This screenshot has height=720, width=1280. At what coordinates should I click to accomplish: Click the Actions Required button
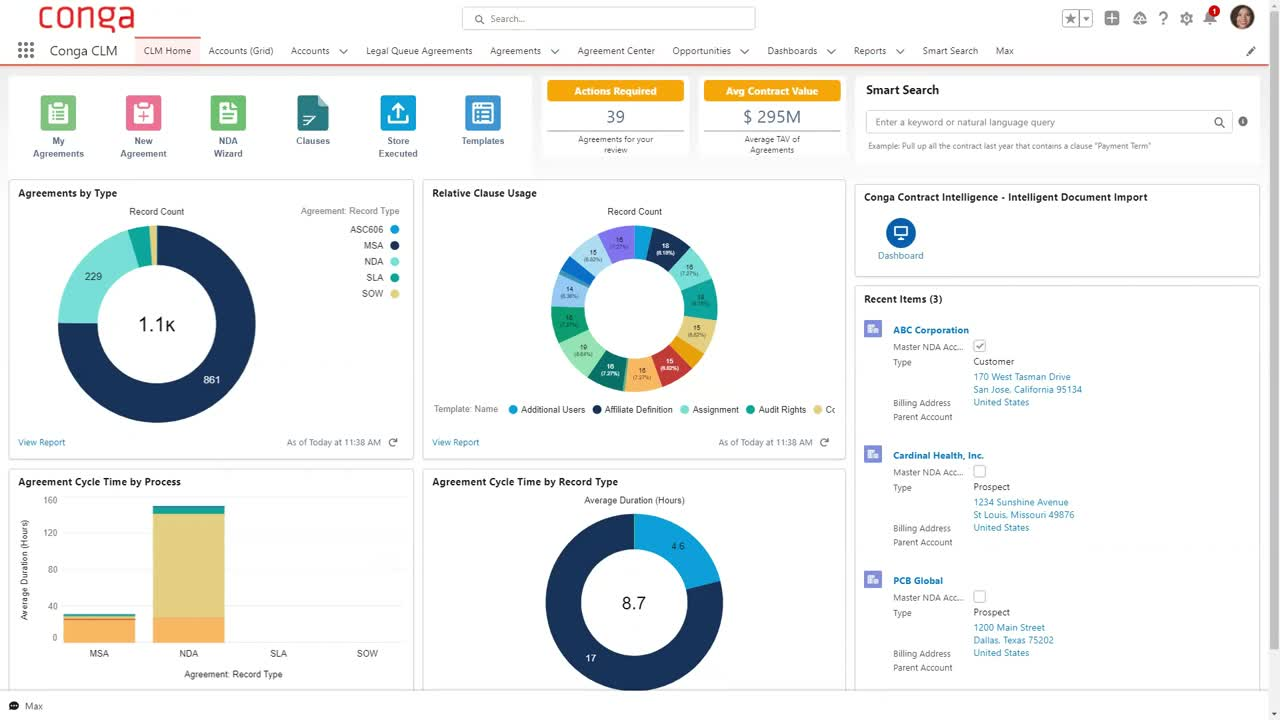click(x=615, y=91)
